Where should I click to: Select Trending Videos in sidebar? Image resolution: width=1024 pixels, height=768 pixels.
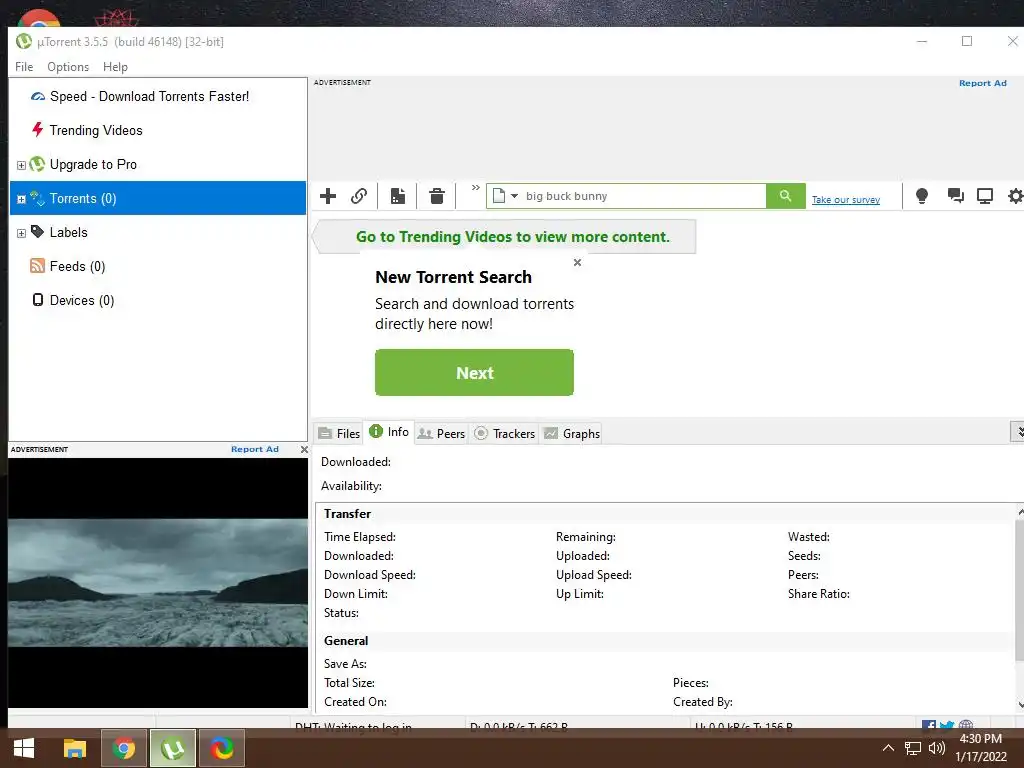pyautogui.click(x=96, y=131)
